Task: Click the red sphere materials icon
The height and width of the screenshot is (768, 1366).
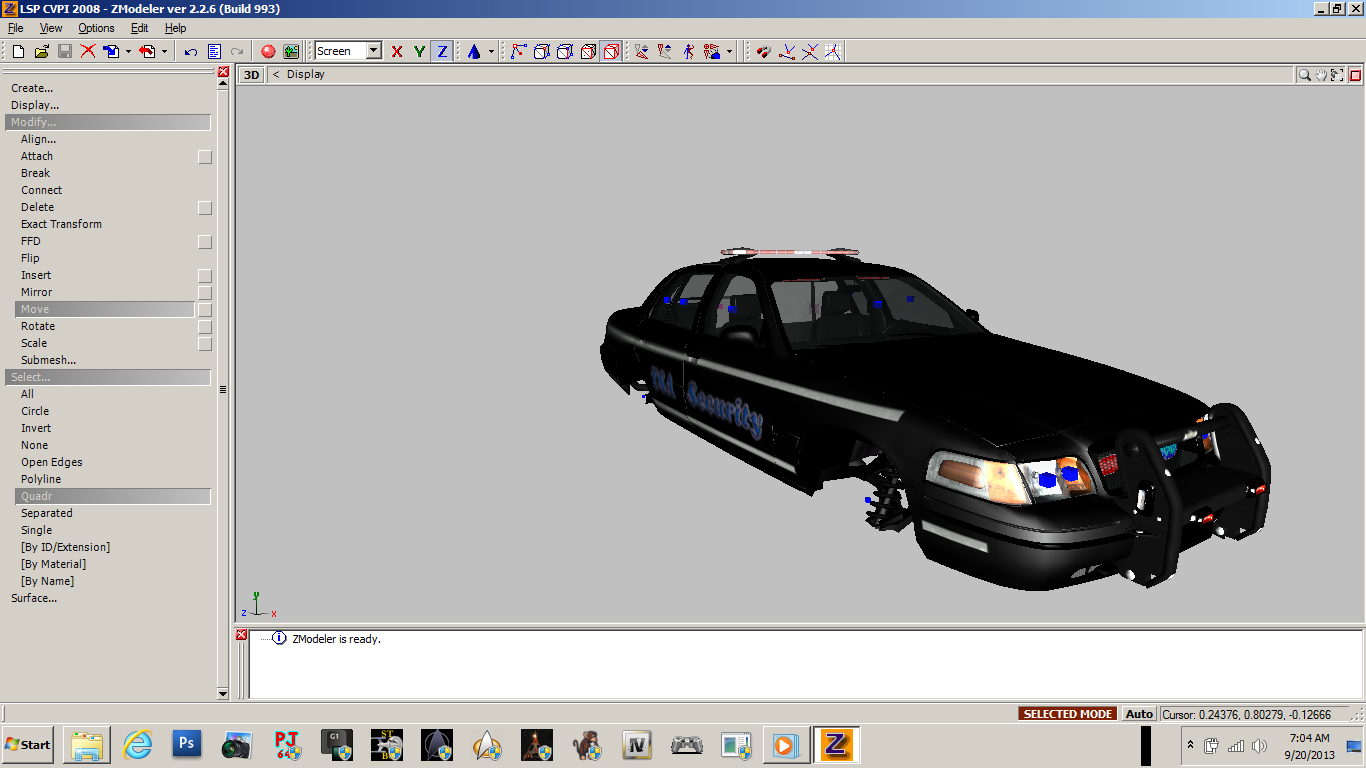Action: [x=268, y=51]
